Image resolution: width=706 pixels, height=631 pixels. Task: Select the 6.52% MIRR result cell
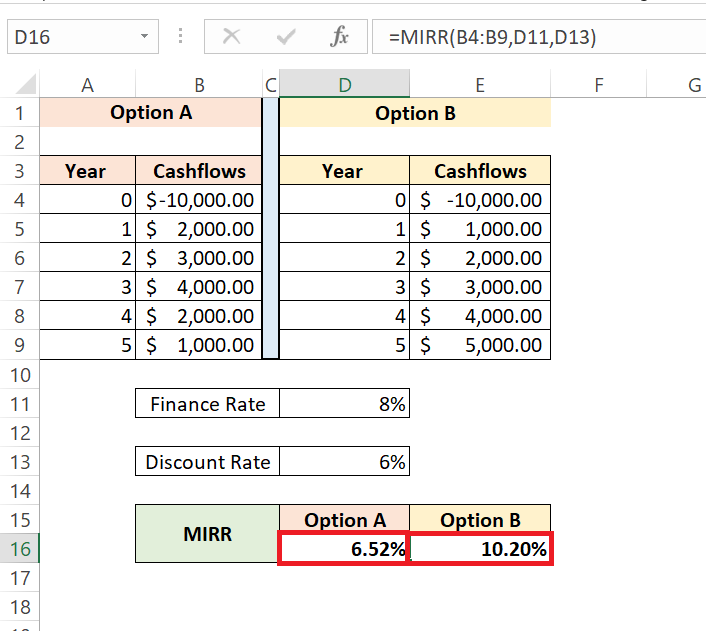point(343,549)
